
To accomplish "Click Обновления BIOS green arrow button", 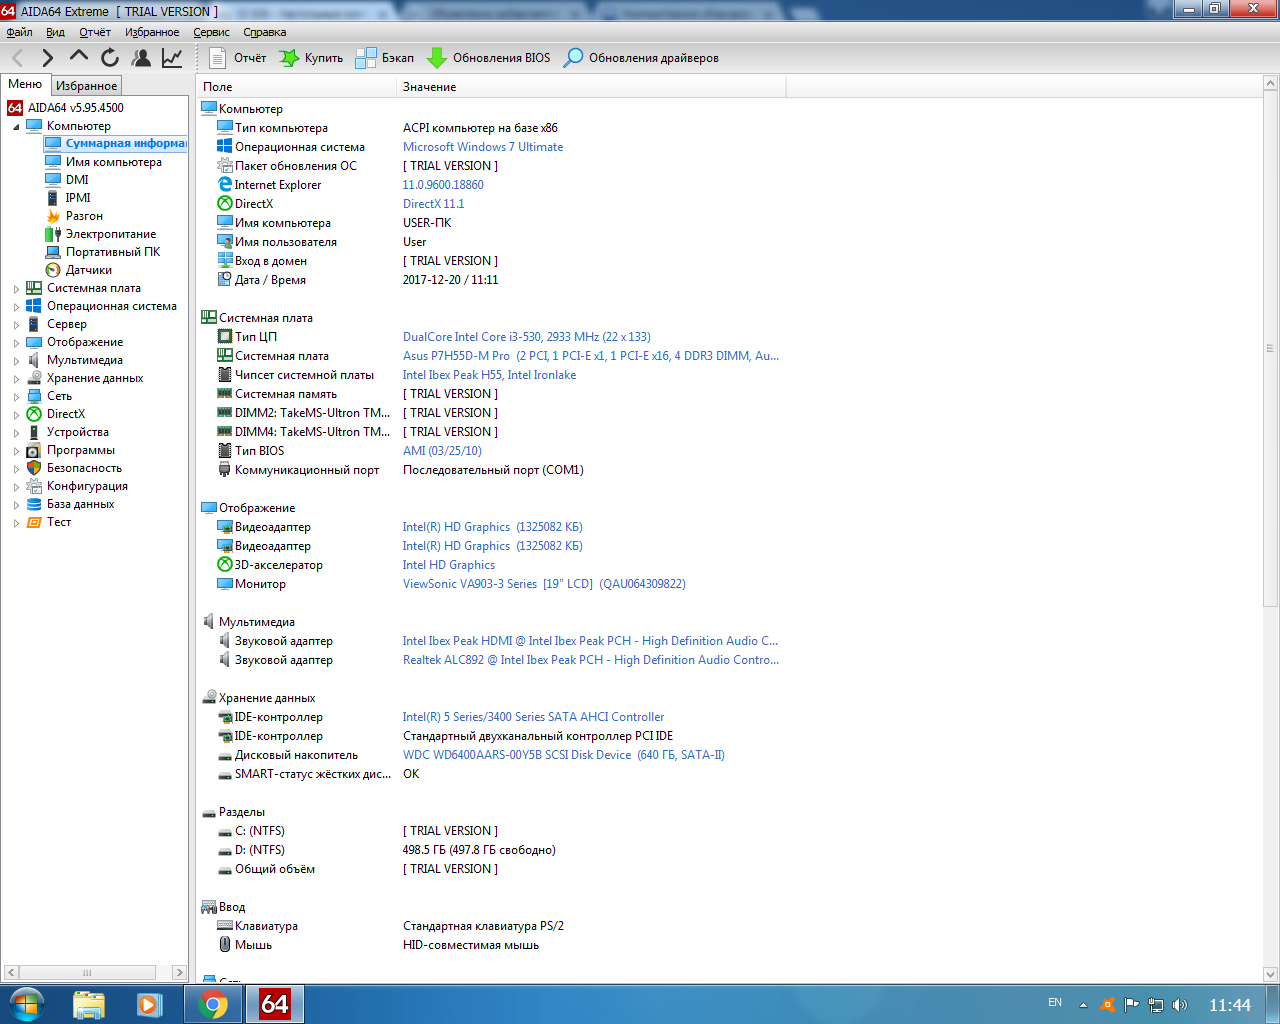I will point(489,58).
